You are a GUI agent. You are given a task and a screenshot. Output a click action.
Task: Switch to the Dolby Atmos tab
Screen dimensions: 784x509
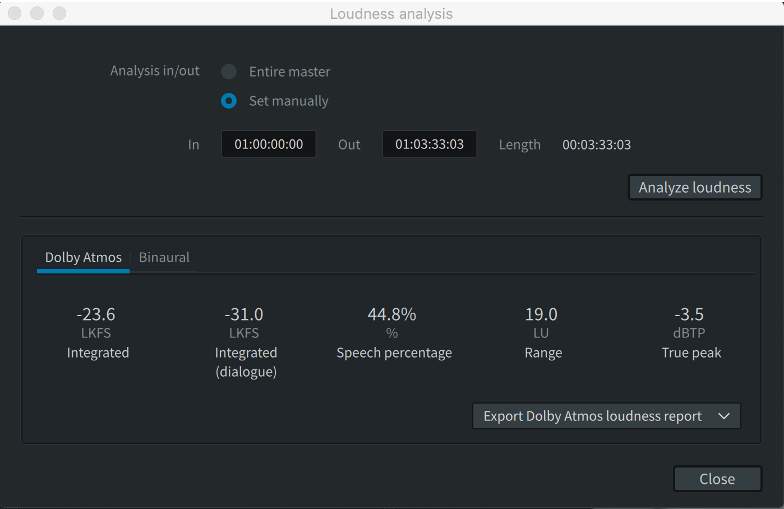83,257
